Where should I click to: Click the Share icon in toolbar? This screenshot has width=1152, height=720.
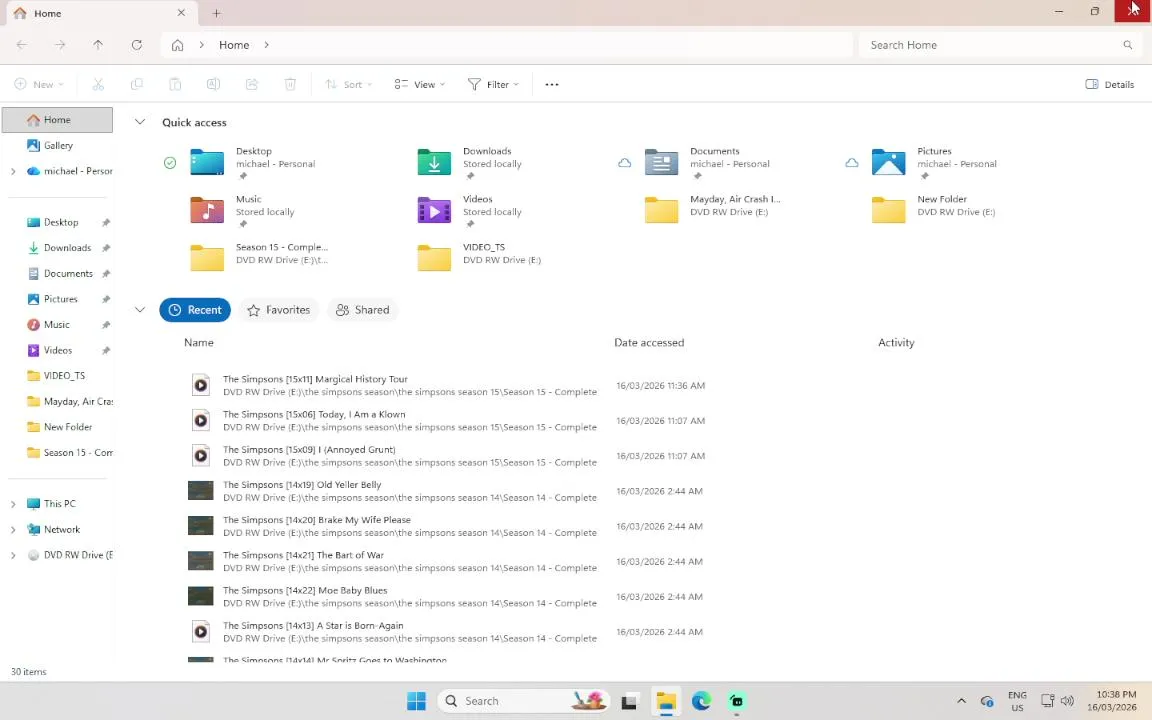tap(252, 84)
